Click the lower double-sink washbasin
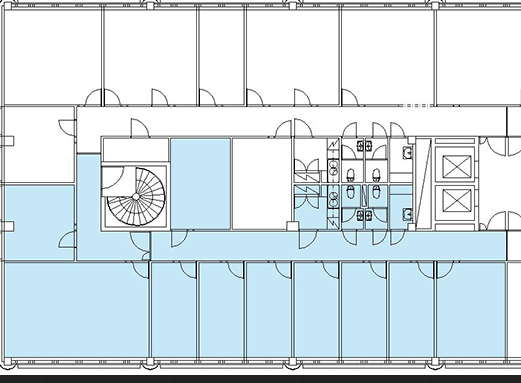The image size is (521, 383). coord(333,200)
